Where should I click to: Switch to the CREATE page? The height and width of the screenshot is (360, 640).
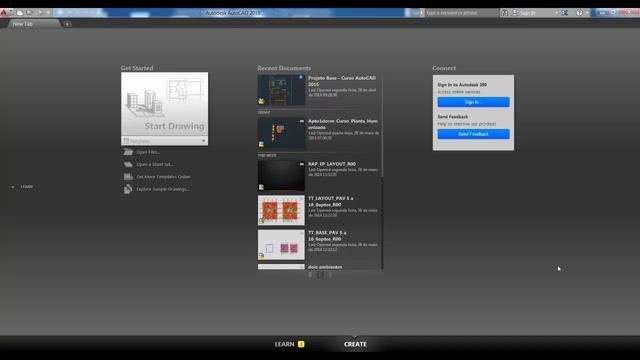point(355,344)
